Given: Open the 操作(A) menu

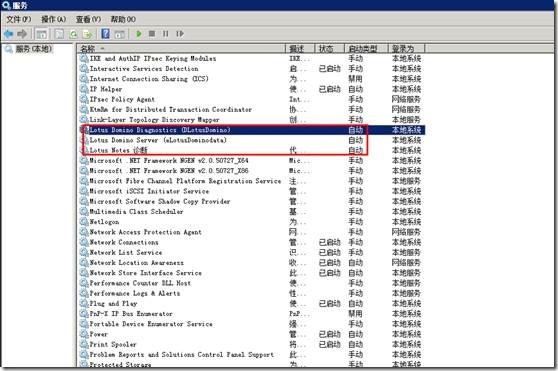Looking at the screenshot, I should click(x=53, y=19).
